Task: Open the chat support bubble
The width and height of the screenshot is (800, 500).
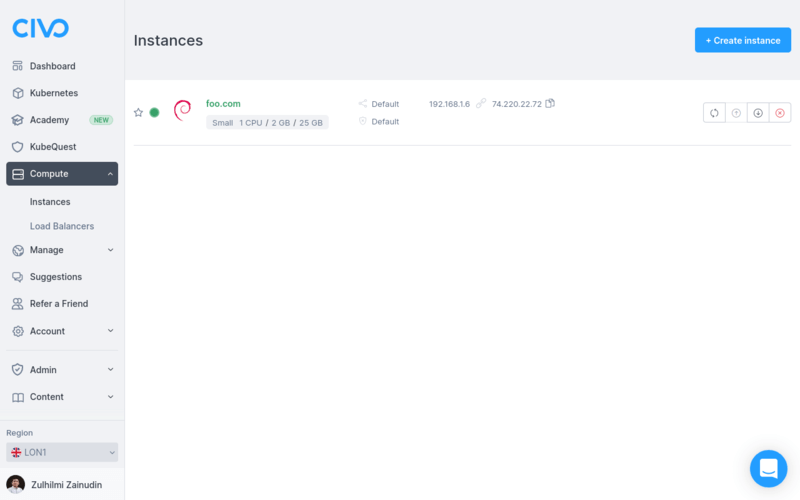Action: coord(768,468)
